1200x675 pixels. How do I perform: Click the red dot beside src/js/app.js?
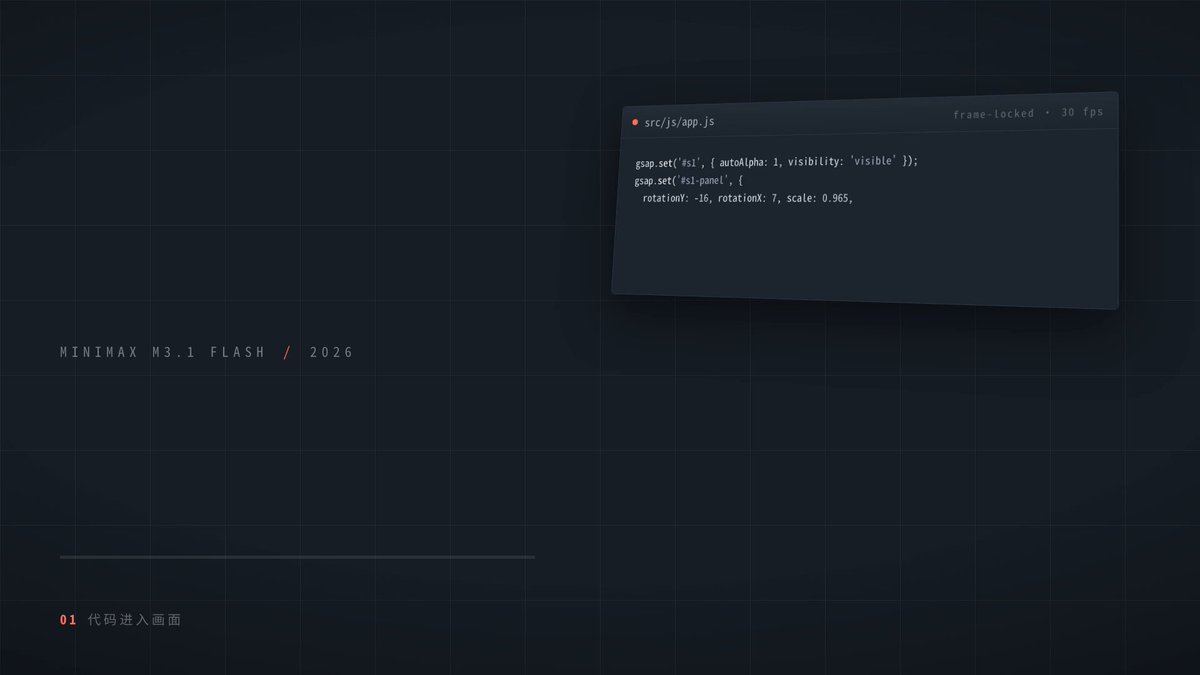(635, 122)
